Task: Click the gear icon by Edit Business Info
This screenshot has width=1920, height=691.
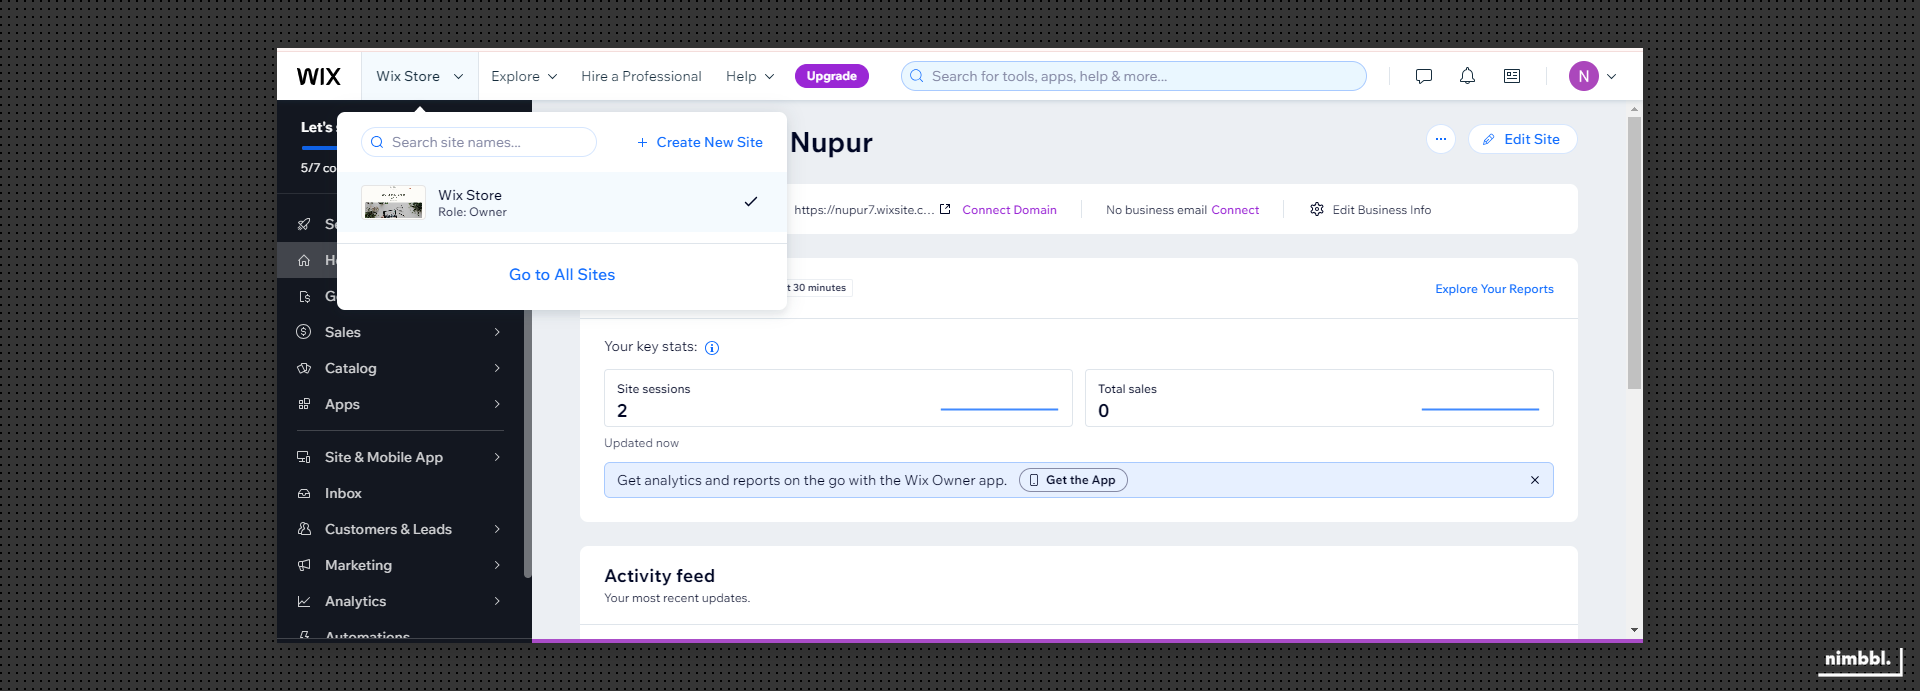Action: click(x=1317, y=209)
